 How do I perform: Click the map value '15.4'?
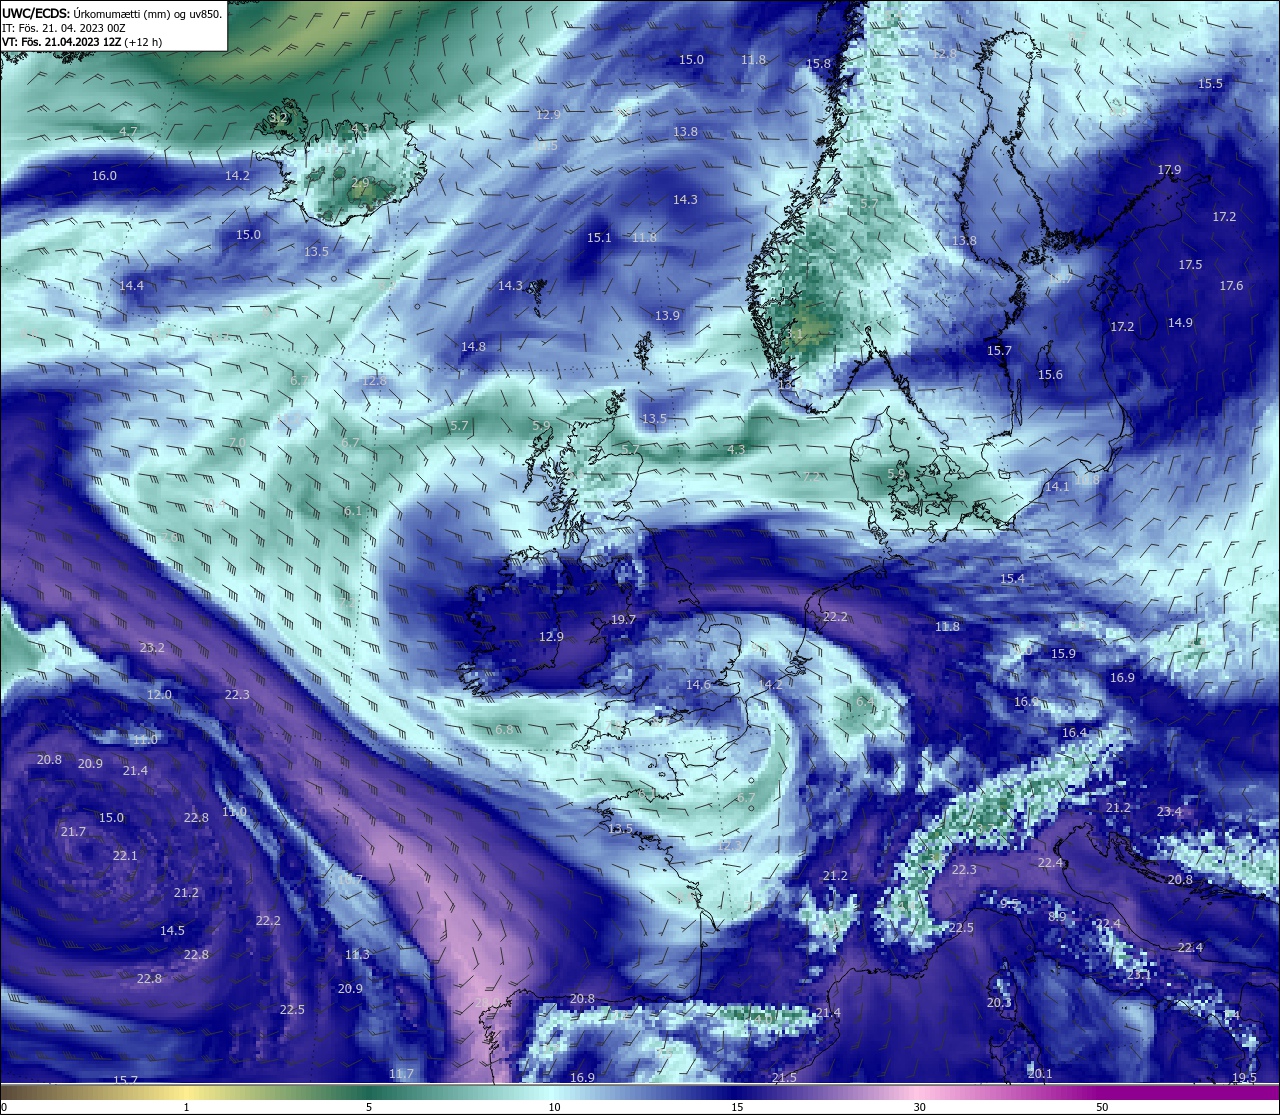(1012, 579)
